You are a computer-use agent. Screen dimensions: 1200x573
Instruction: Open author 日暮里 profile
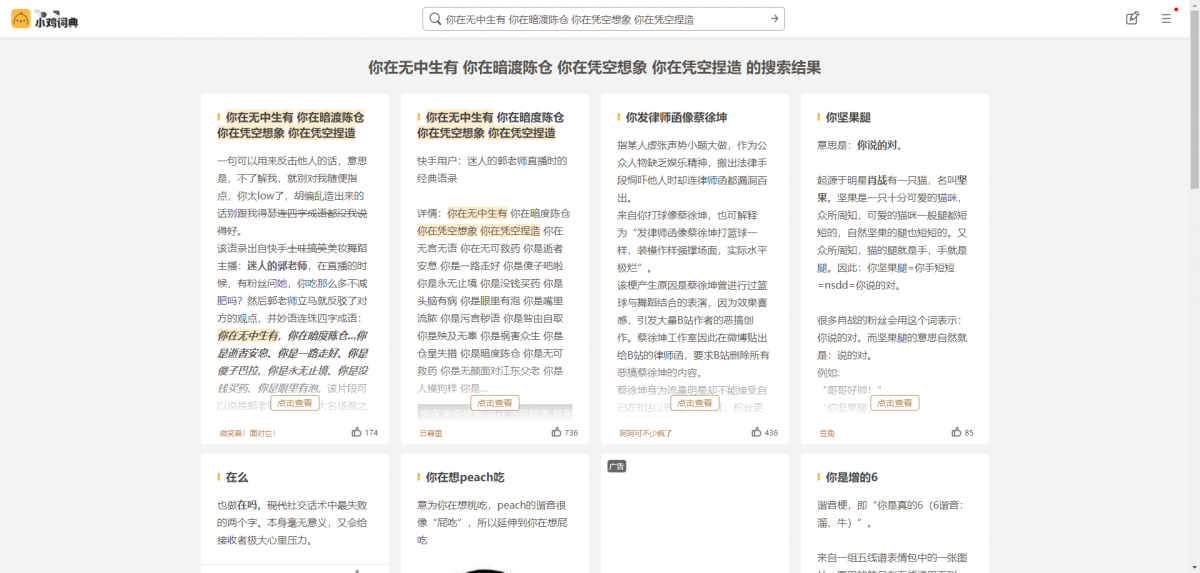(431, 433)
